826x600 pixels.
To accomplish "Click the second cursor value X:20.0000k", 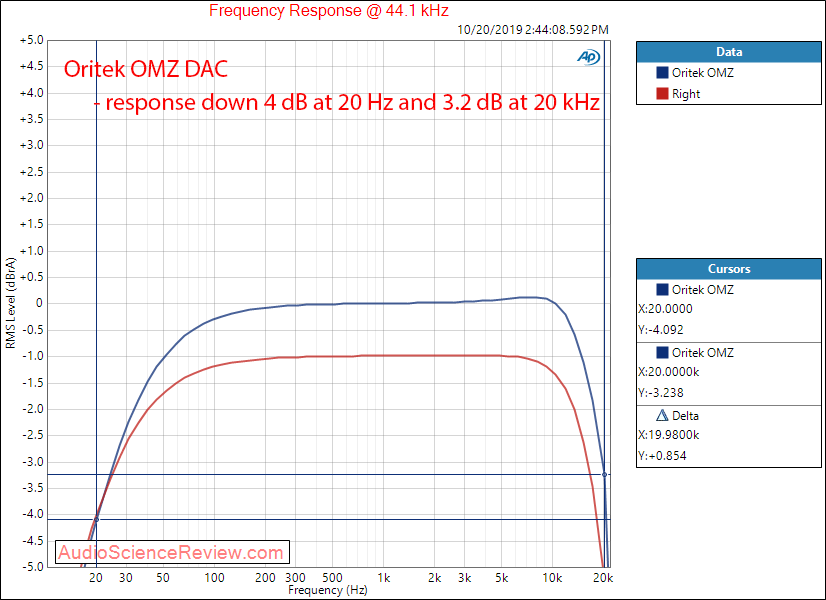I will [668, 372].
